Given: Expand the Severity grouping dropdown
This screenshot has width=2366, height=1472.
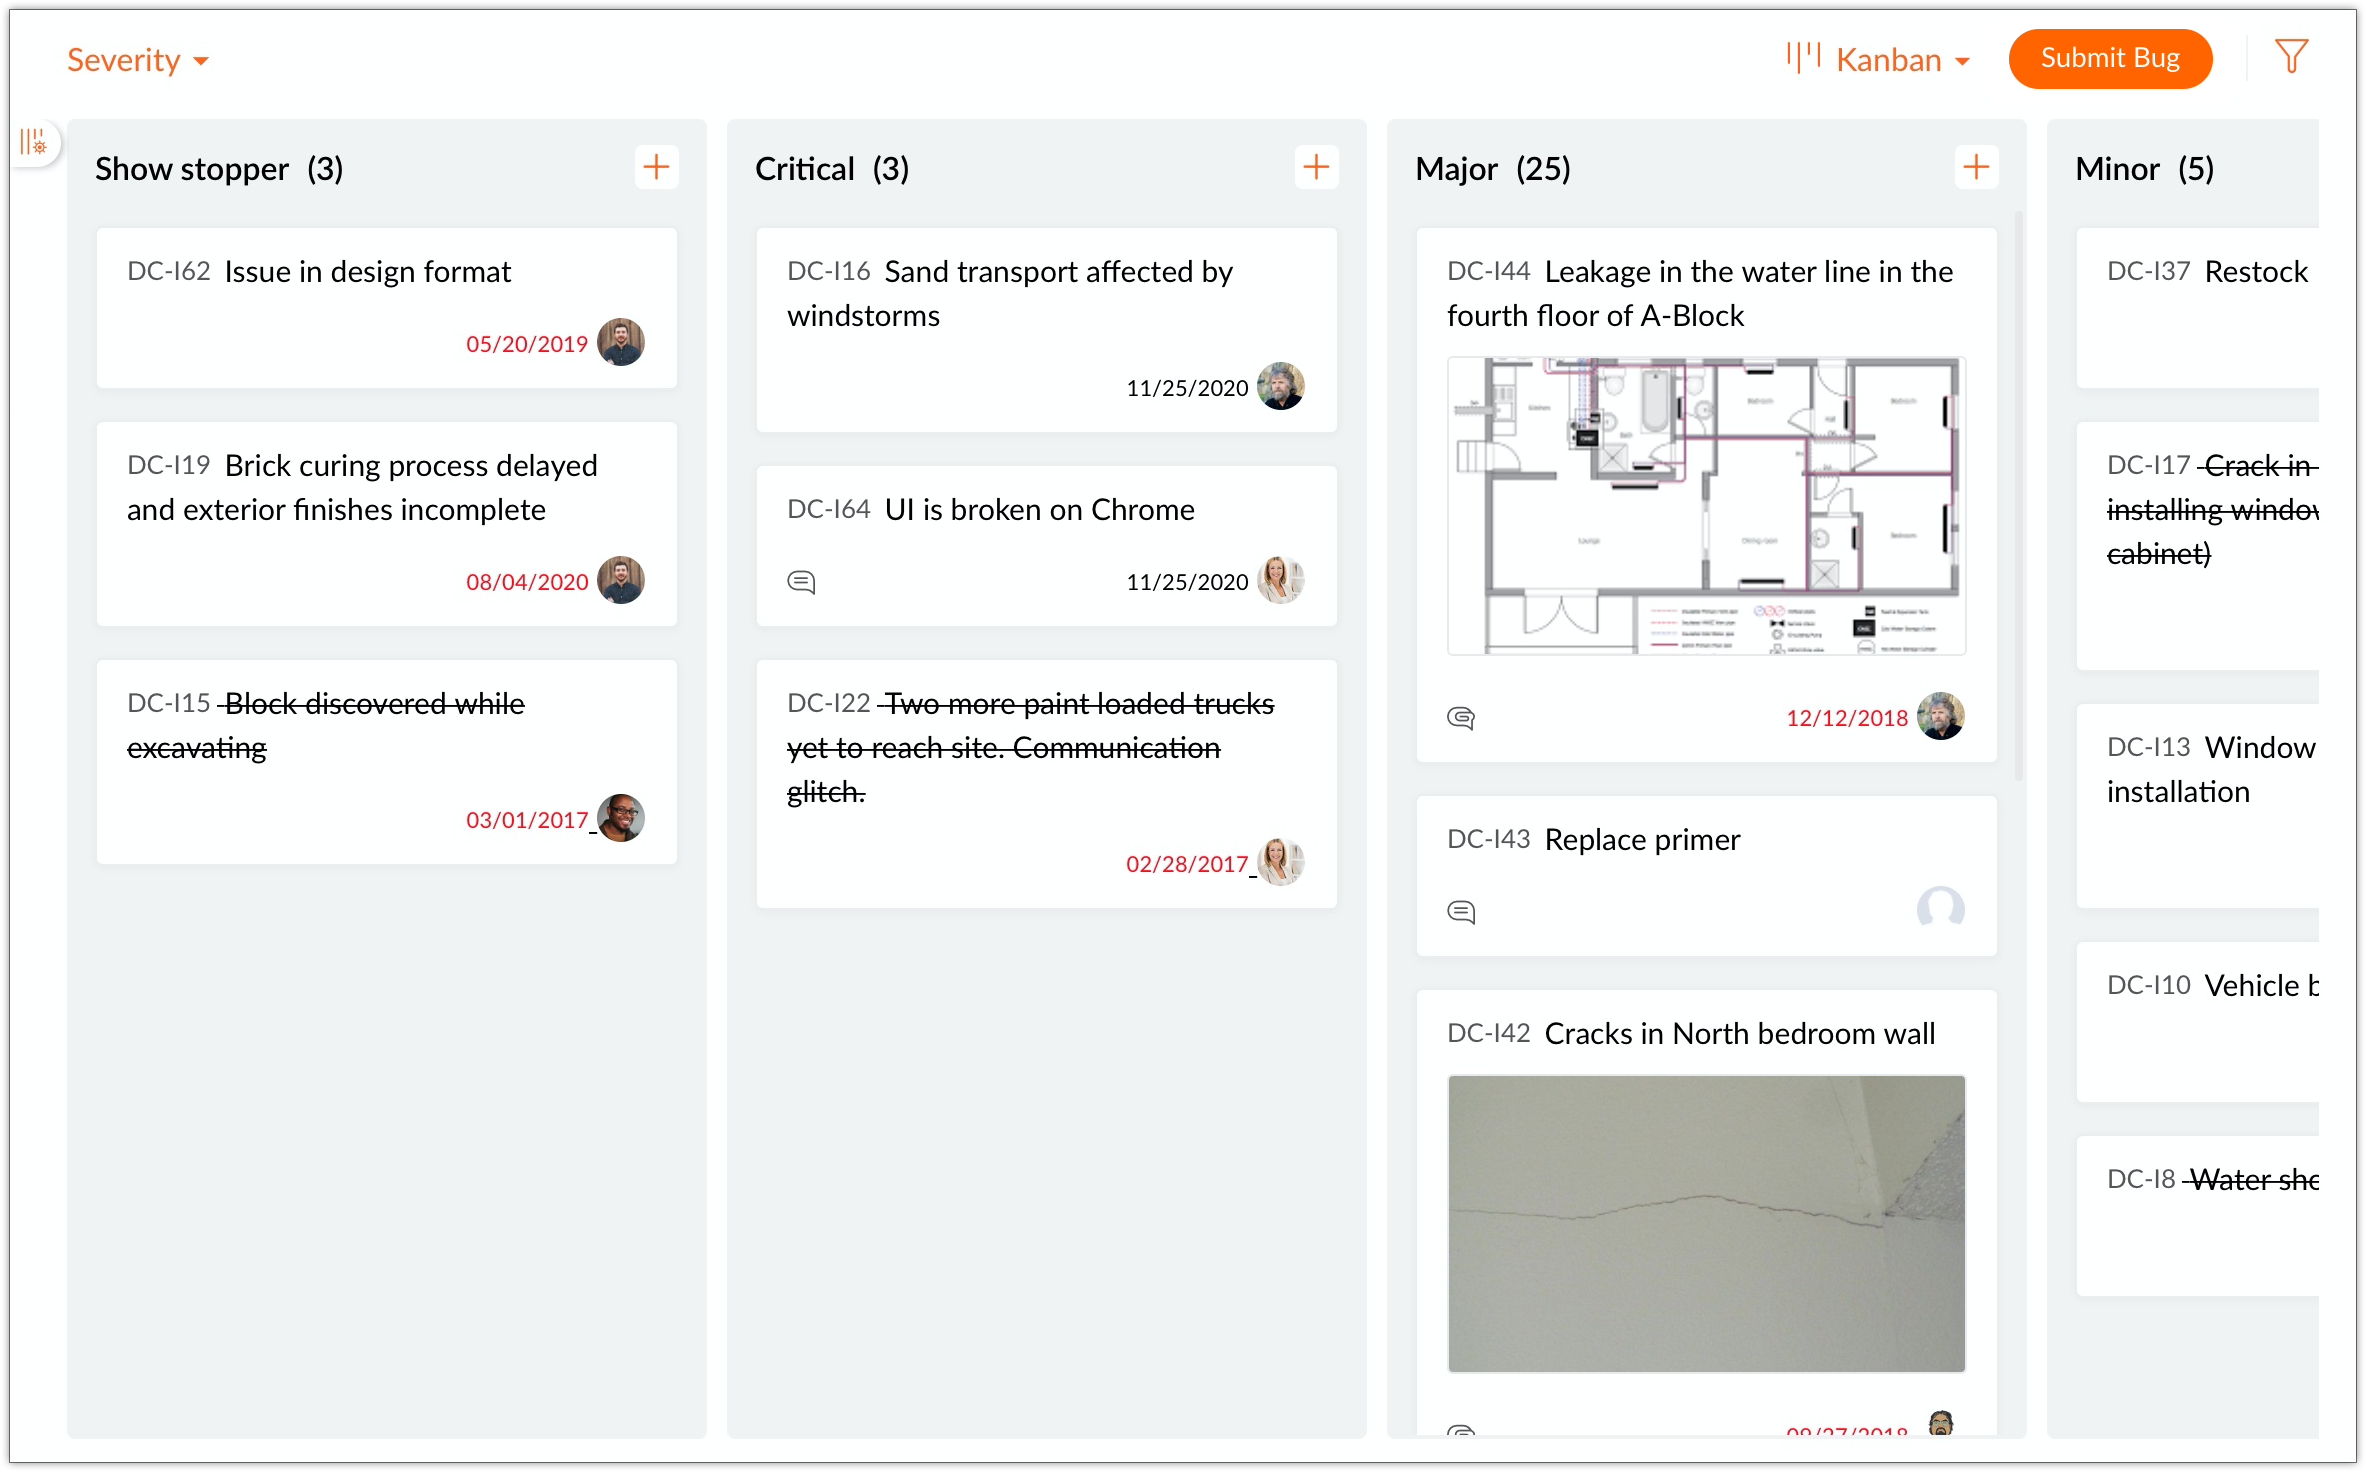Looking at the screenshot, I should coord(138,60).
